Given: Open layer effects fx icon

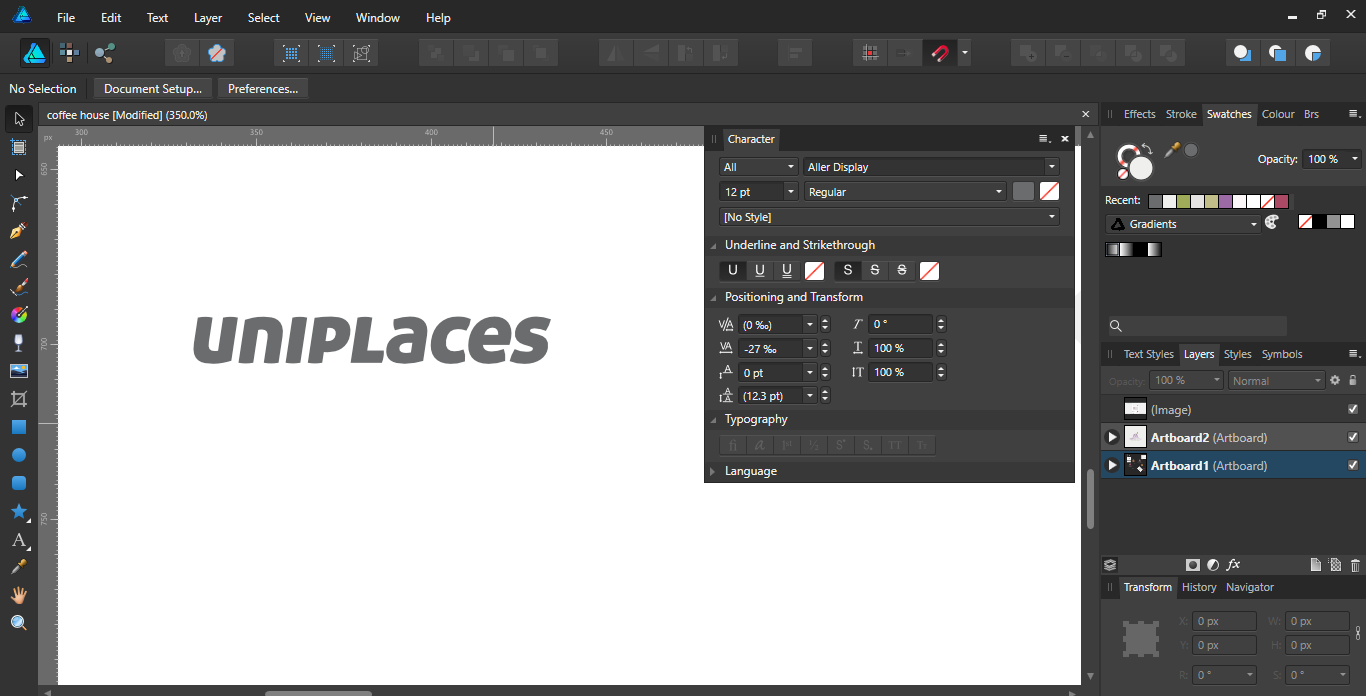Looking at the screenshot, I should pos(1233,565).
